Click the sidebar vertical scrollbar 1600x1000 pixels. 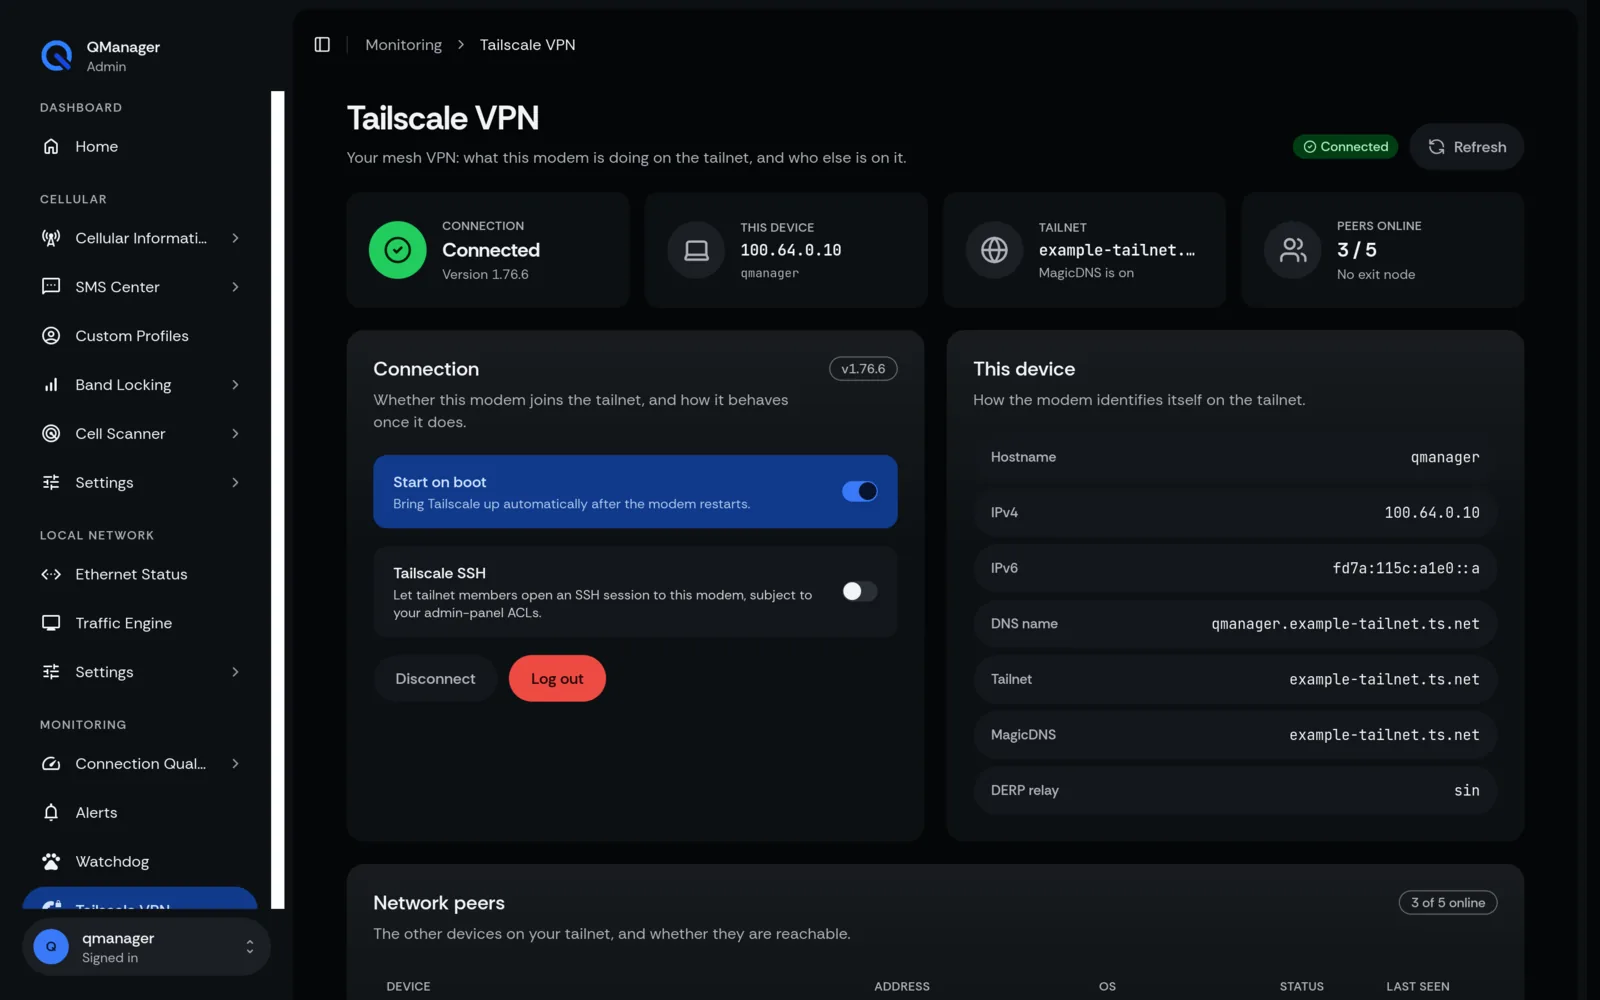click(278, 500)
